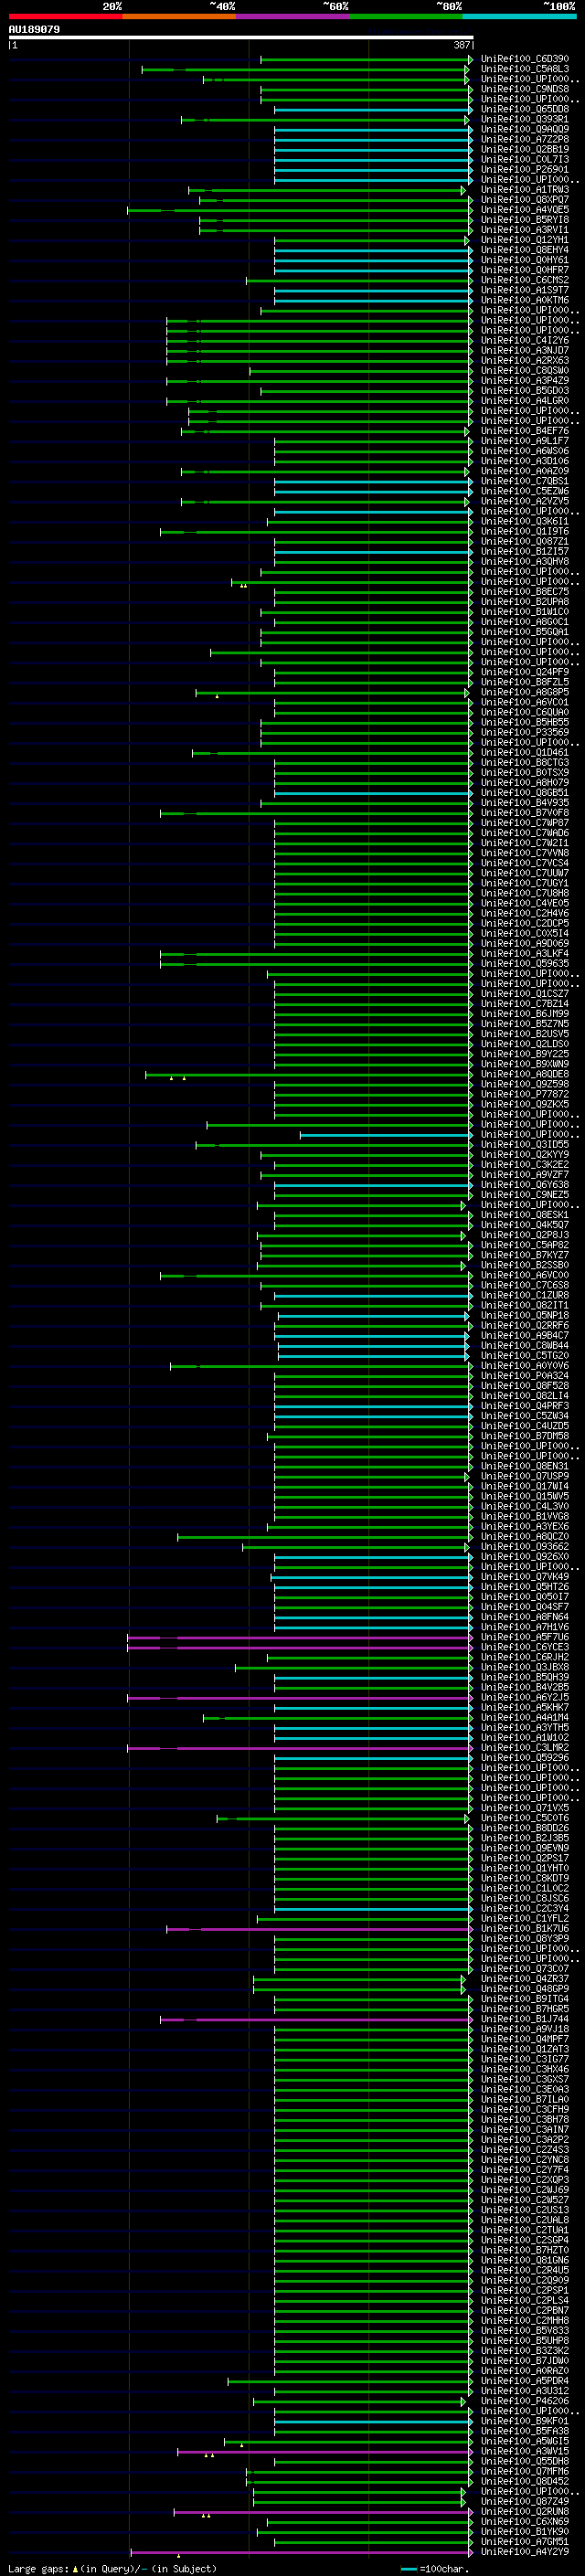This screenshot has height=2576, width=585.
Task: Select the UniRef100_C6YCE3 label
Action: pos(524,1648)
